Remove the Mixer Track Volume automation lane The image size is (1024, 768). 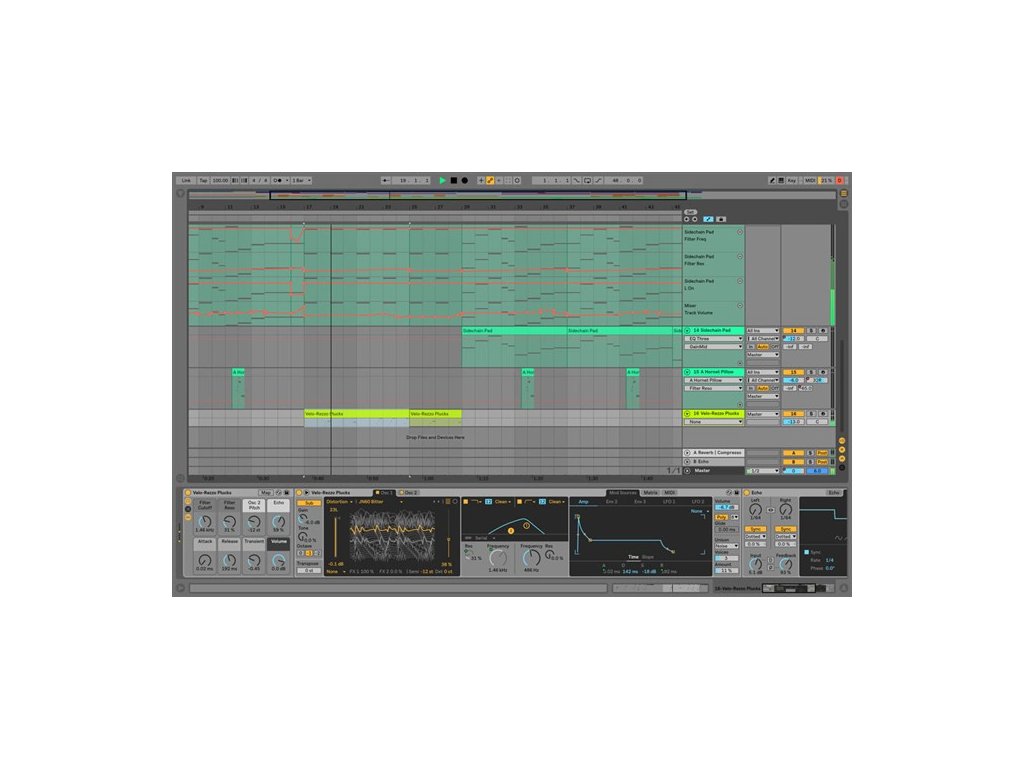pos(740,306)
